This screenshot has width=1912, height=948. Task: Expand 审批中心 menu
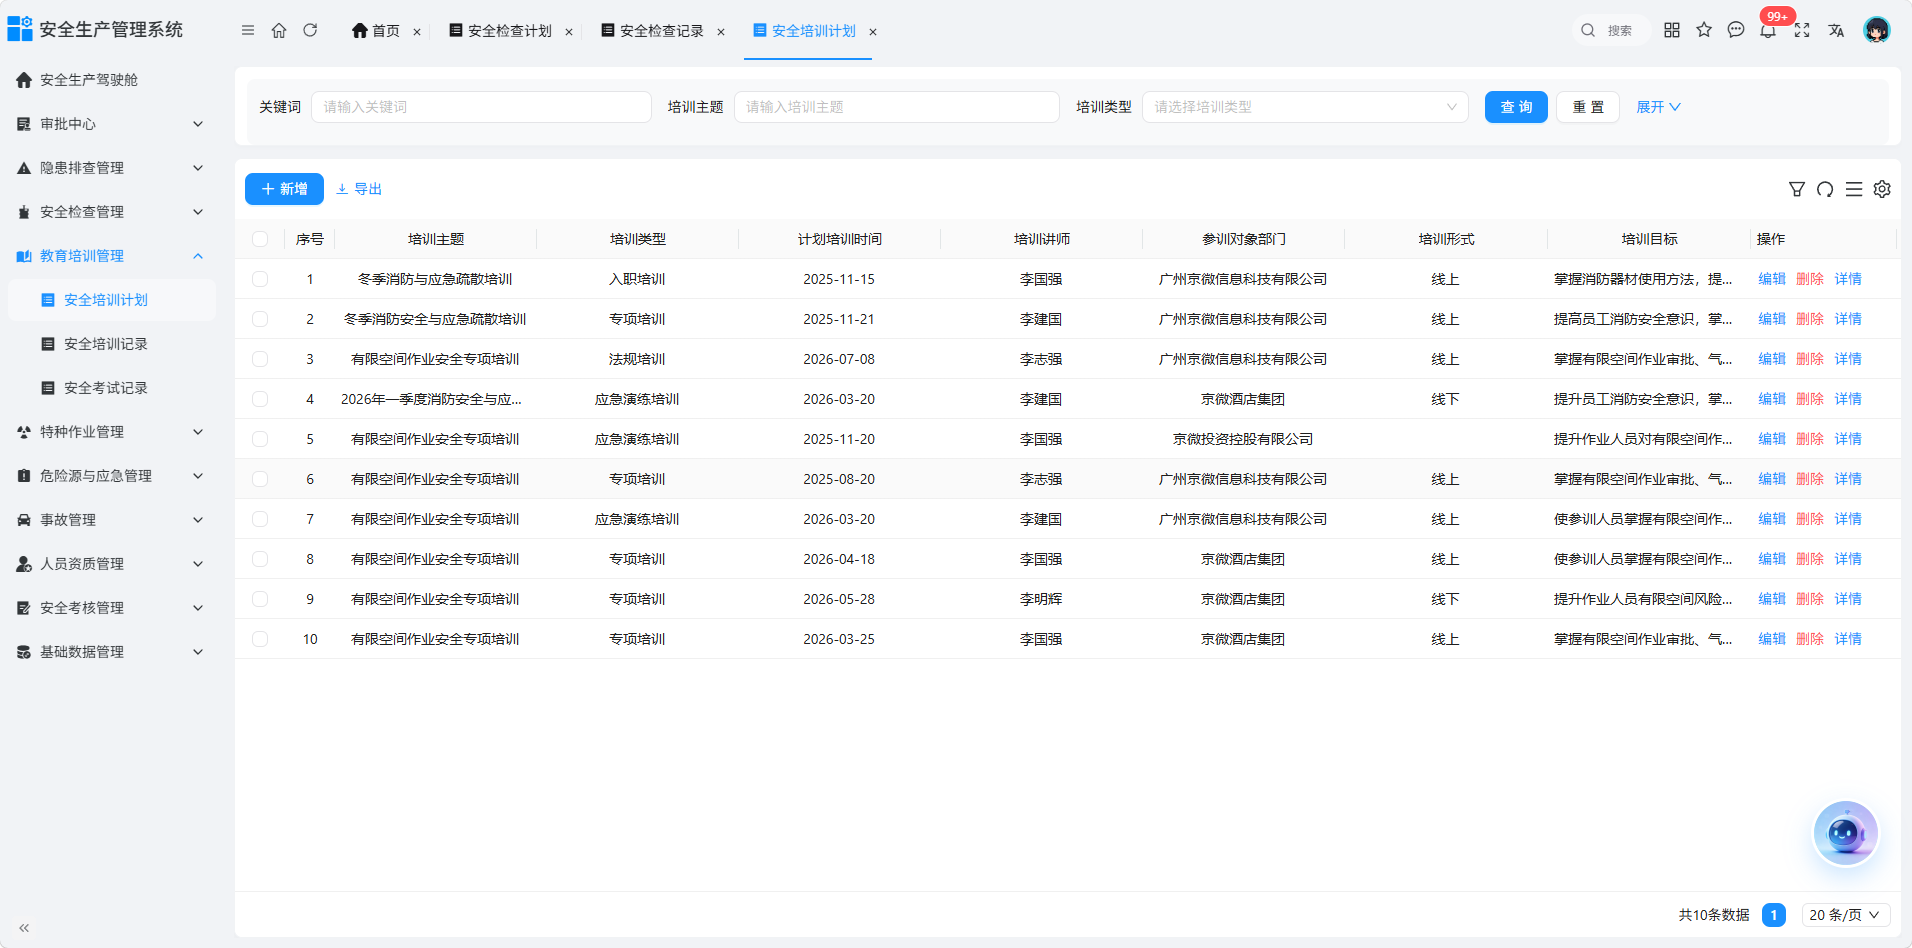(110, 124)
